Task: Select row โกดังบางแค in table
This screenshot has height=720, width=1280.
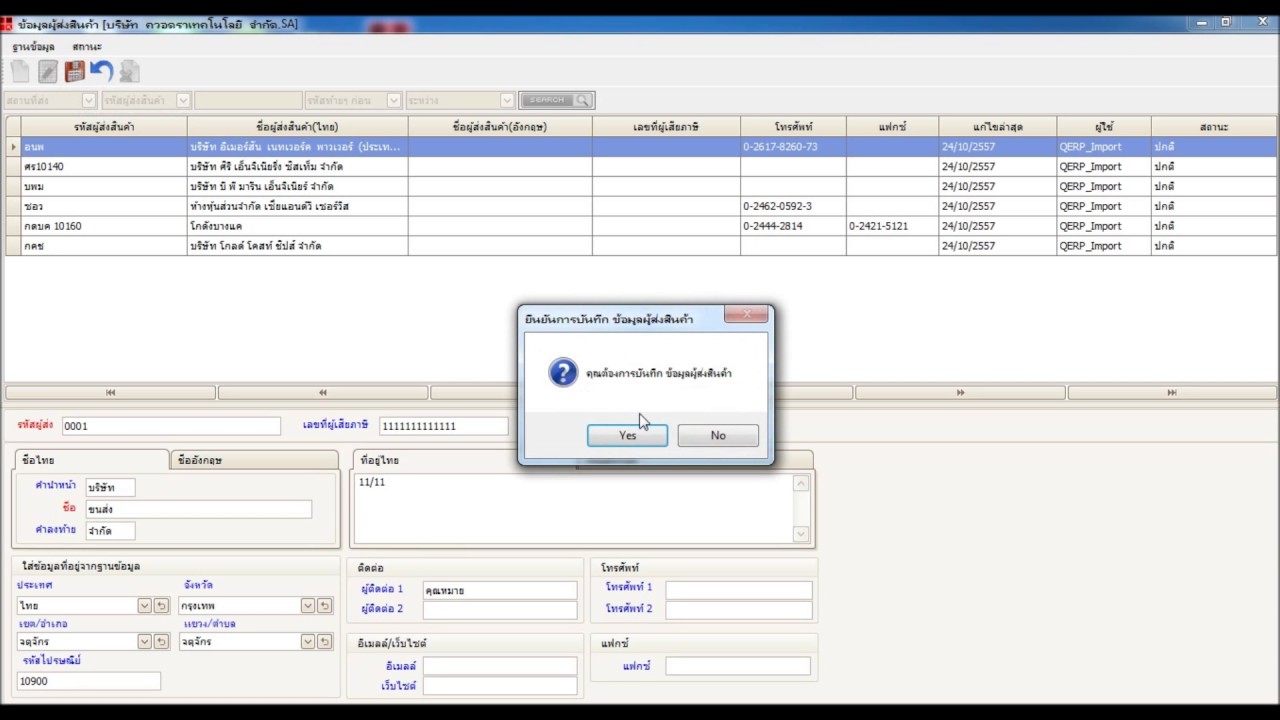Action: [x=641, y=226]
